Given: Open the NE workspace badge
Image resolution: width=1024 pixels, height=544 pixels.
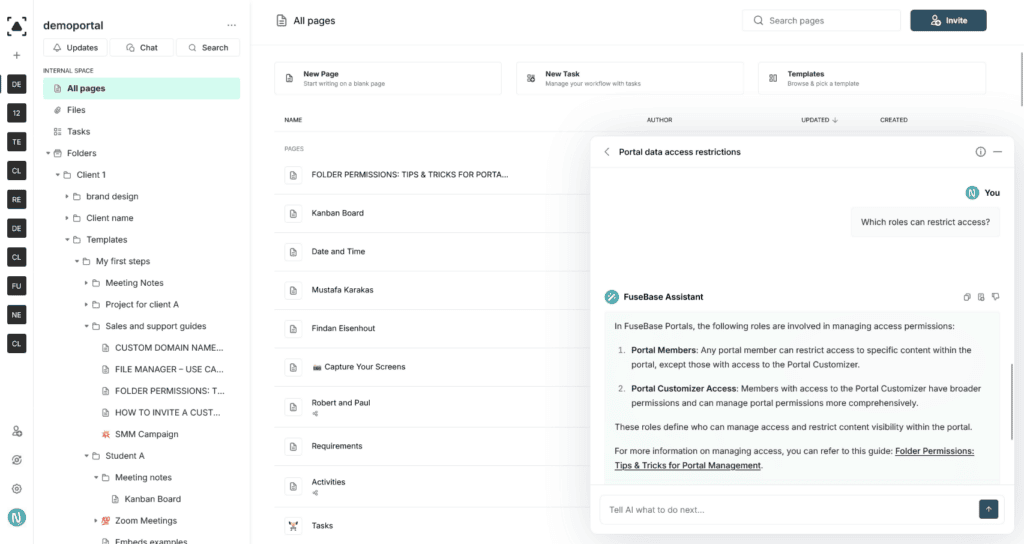Looking at the screenshot, I should [x=16, y=315].
